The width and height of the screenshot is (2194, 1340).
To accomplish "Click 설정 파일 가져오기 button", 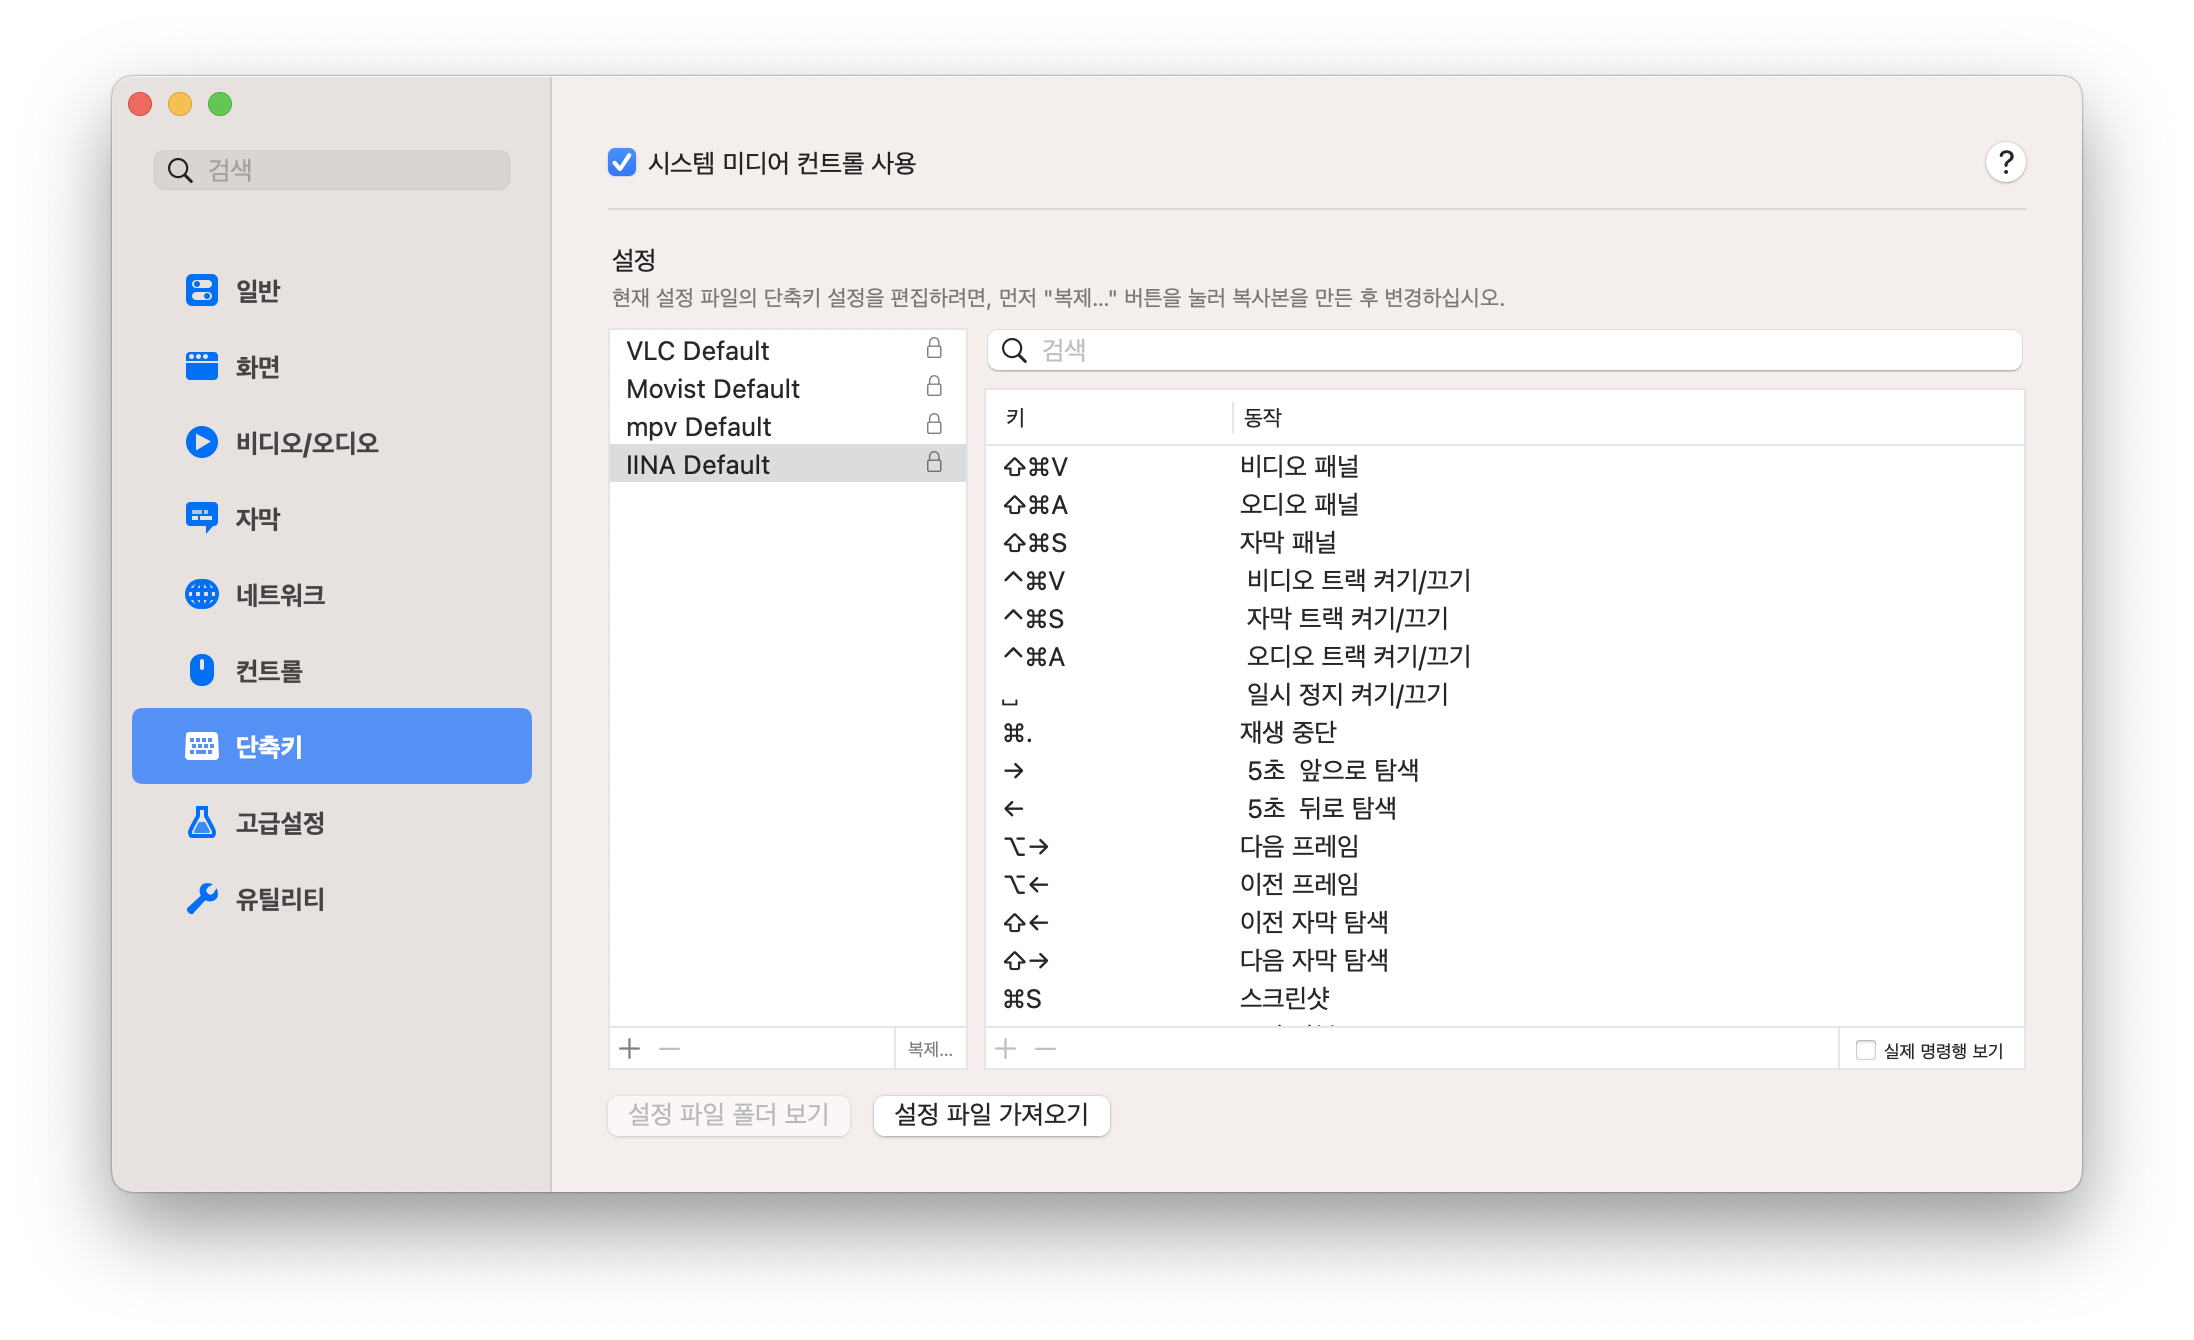I will (991, 1114).
